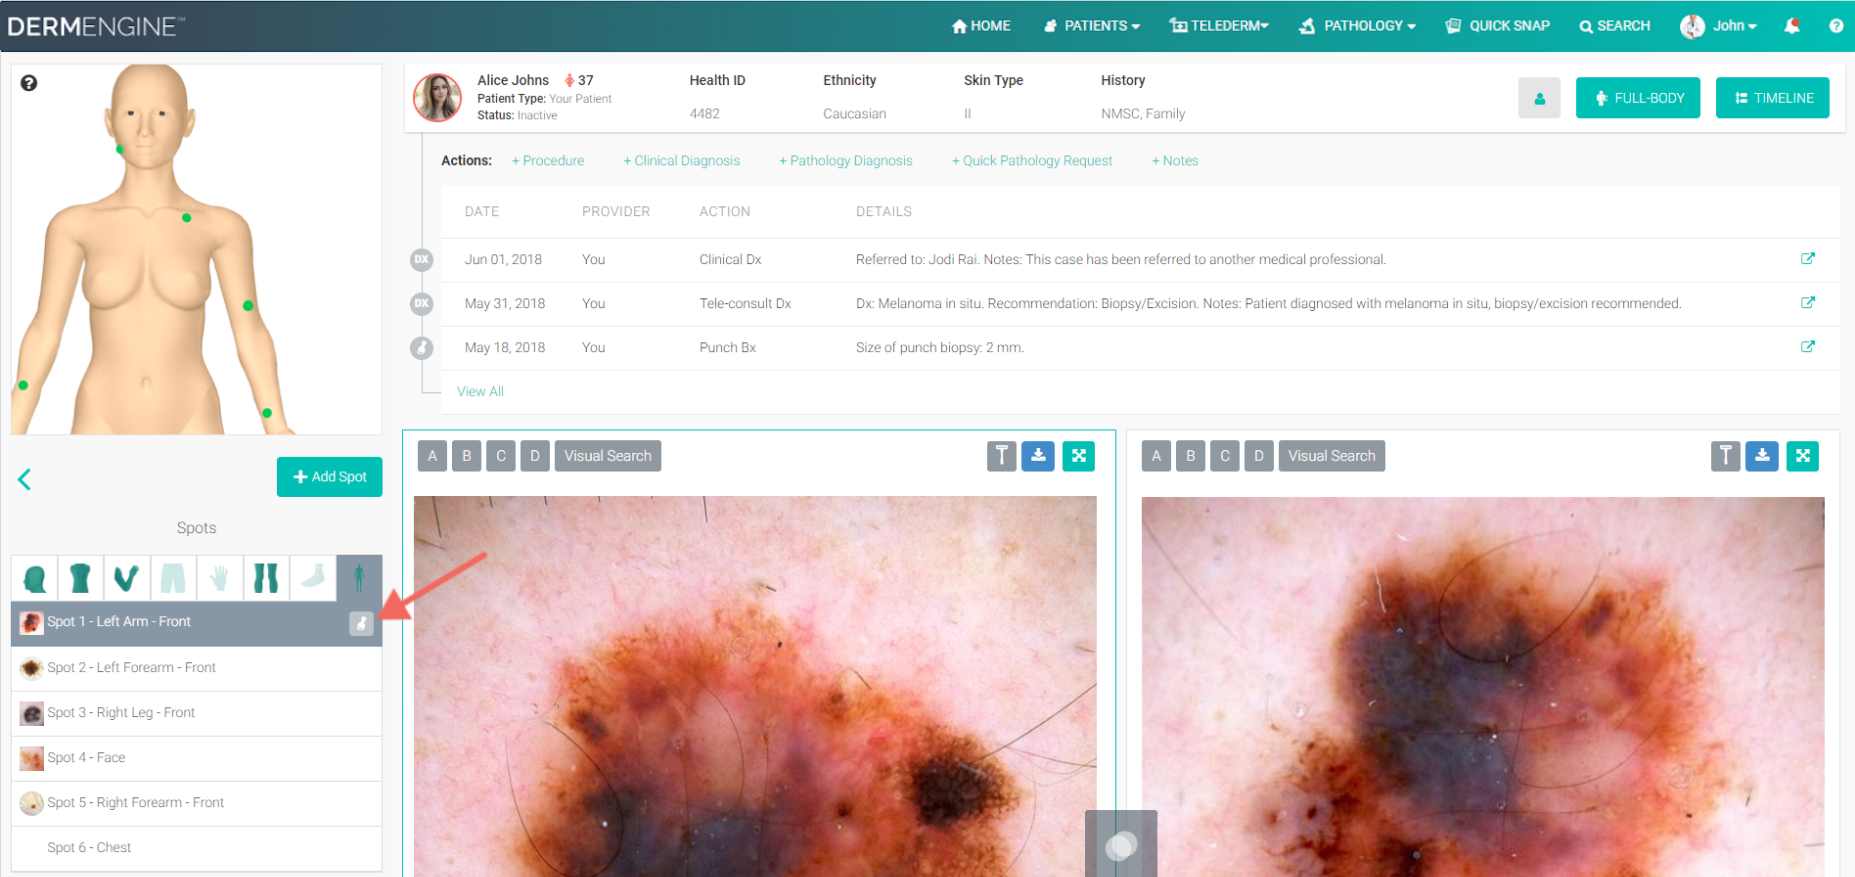Go back using the left chevron

click(25, 479)
